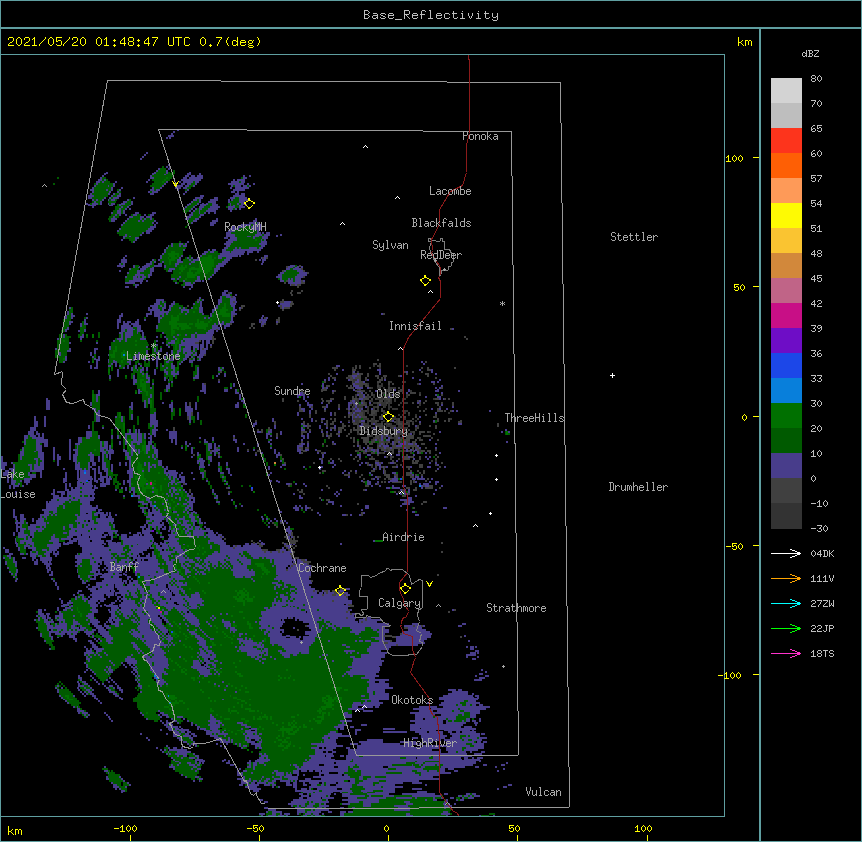Click the yellow 51 dBZ color swatch
Image resolution: width=862 pixels, height=842 pixels.
786,215
